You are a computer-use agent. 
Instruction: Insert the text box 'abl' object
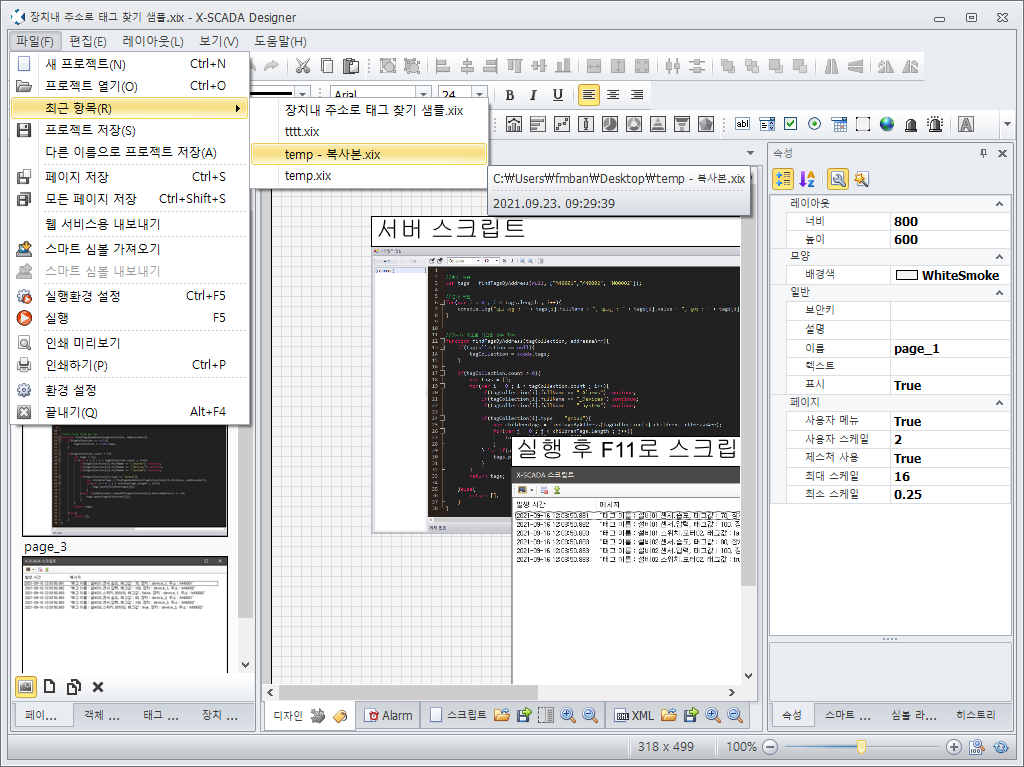743,124
